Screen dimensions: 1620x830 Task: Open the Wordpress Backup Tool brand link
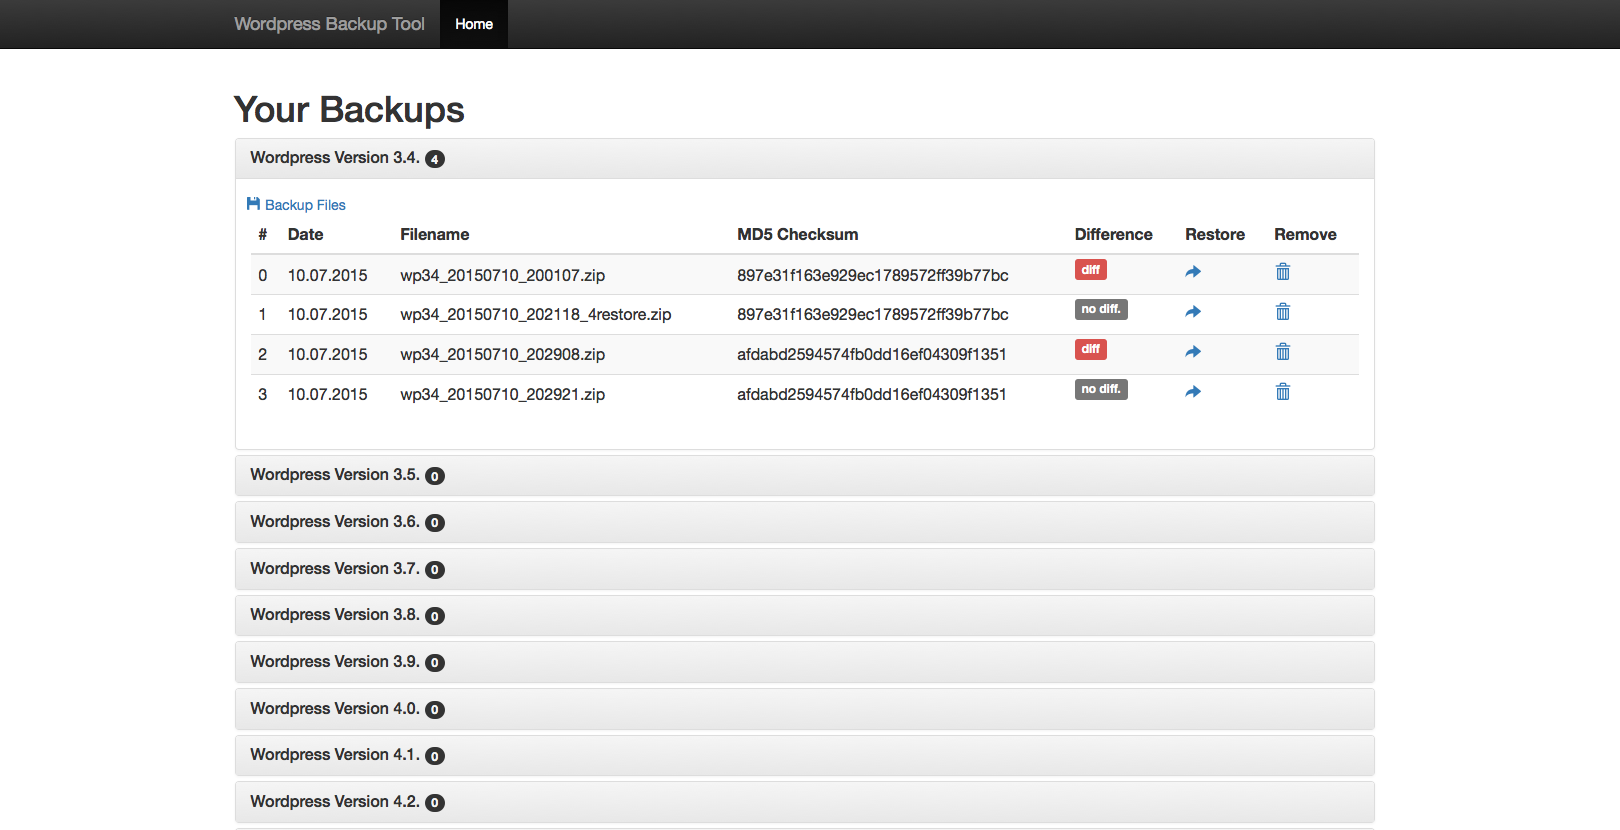[x=329, y=24]
